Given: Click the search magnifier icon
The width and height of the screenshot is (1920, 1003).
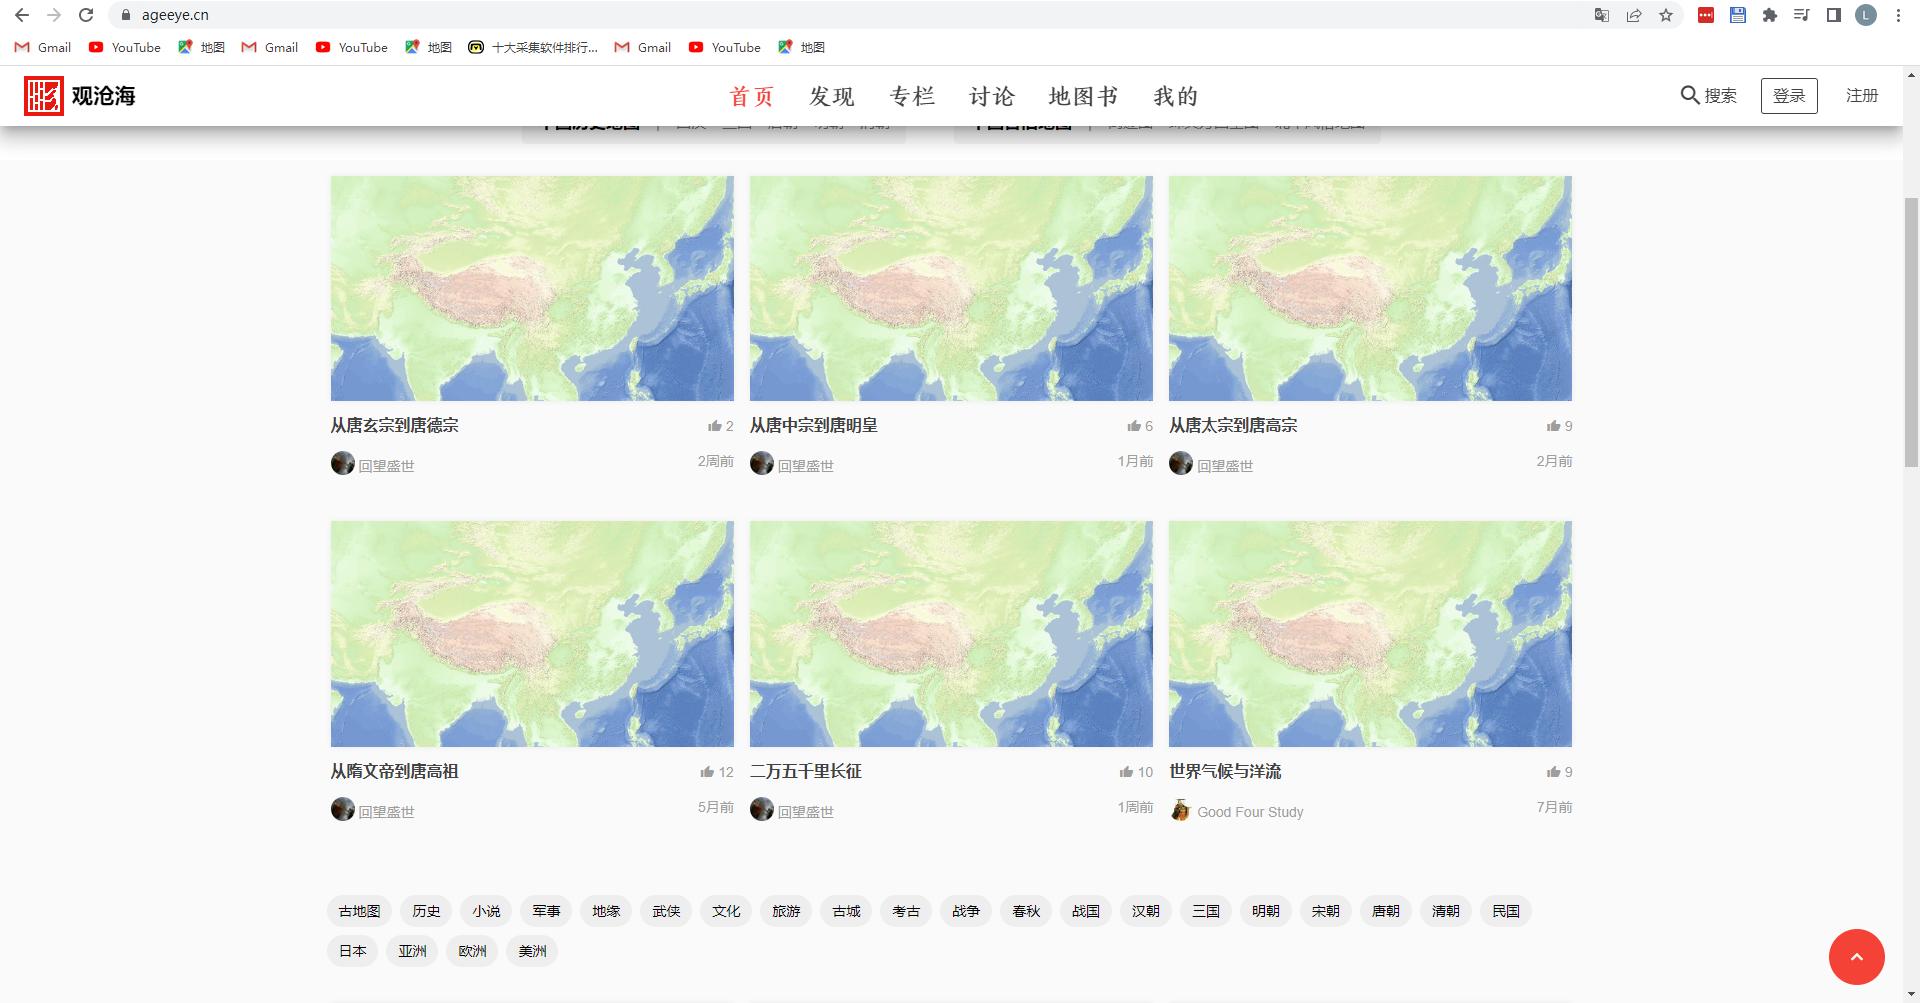Looking at the screenshot, I should coord(1689,95).
